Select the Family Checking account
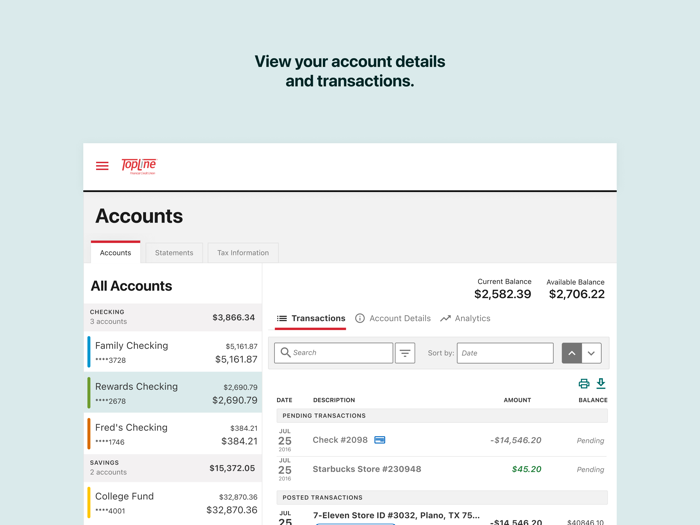The height and width of the screenshot is (525, 700). pyautogui.click(x=173, y=352)
